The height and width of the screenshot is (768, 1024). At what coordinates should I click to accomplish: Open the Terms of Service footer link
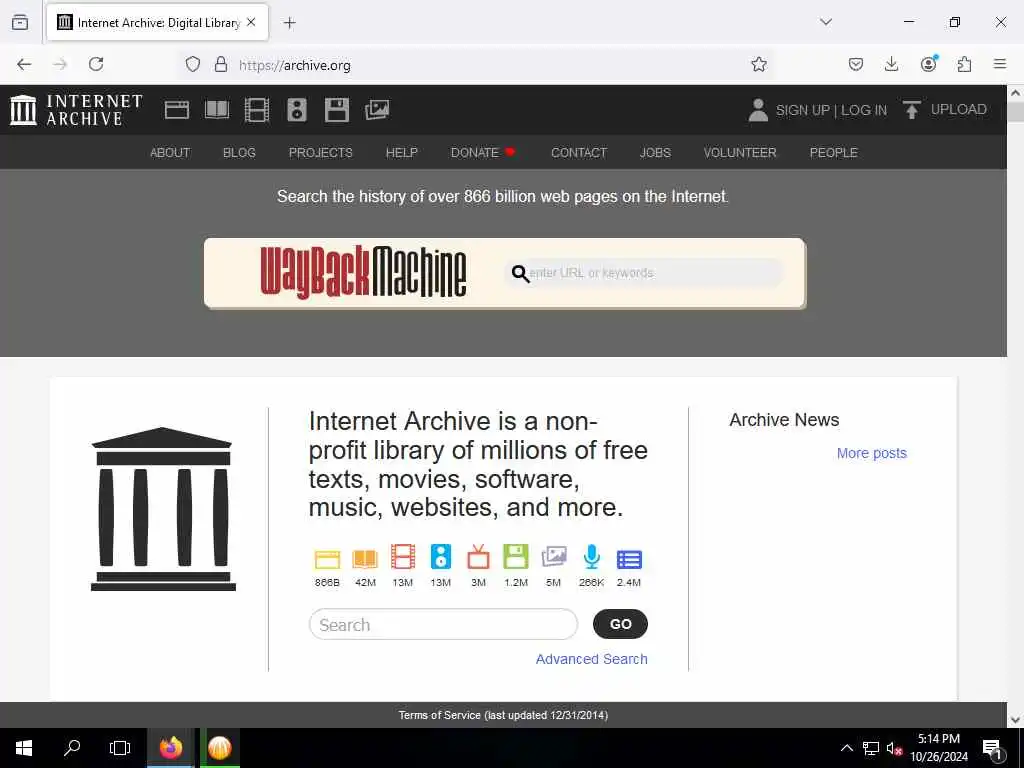coord(504,715)
